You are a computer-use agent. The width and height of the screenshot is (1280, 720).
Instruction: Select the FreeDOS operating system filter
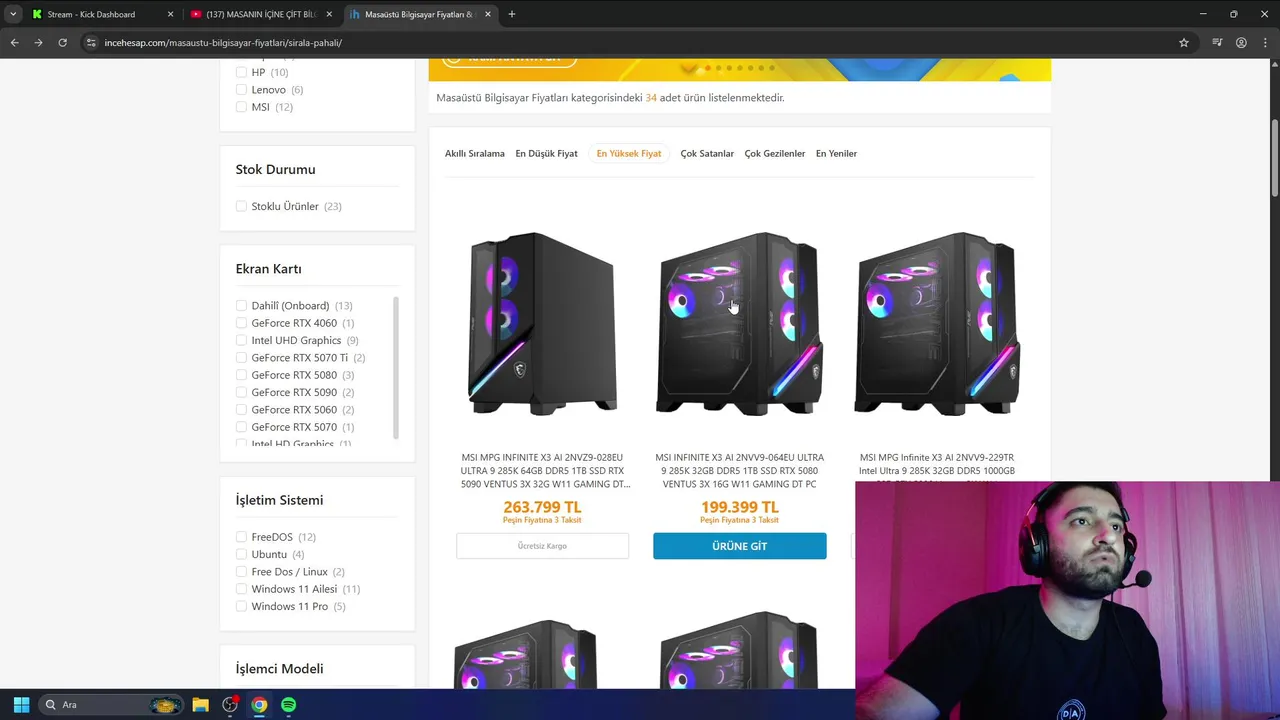click(x=241, y=537)
